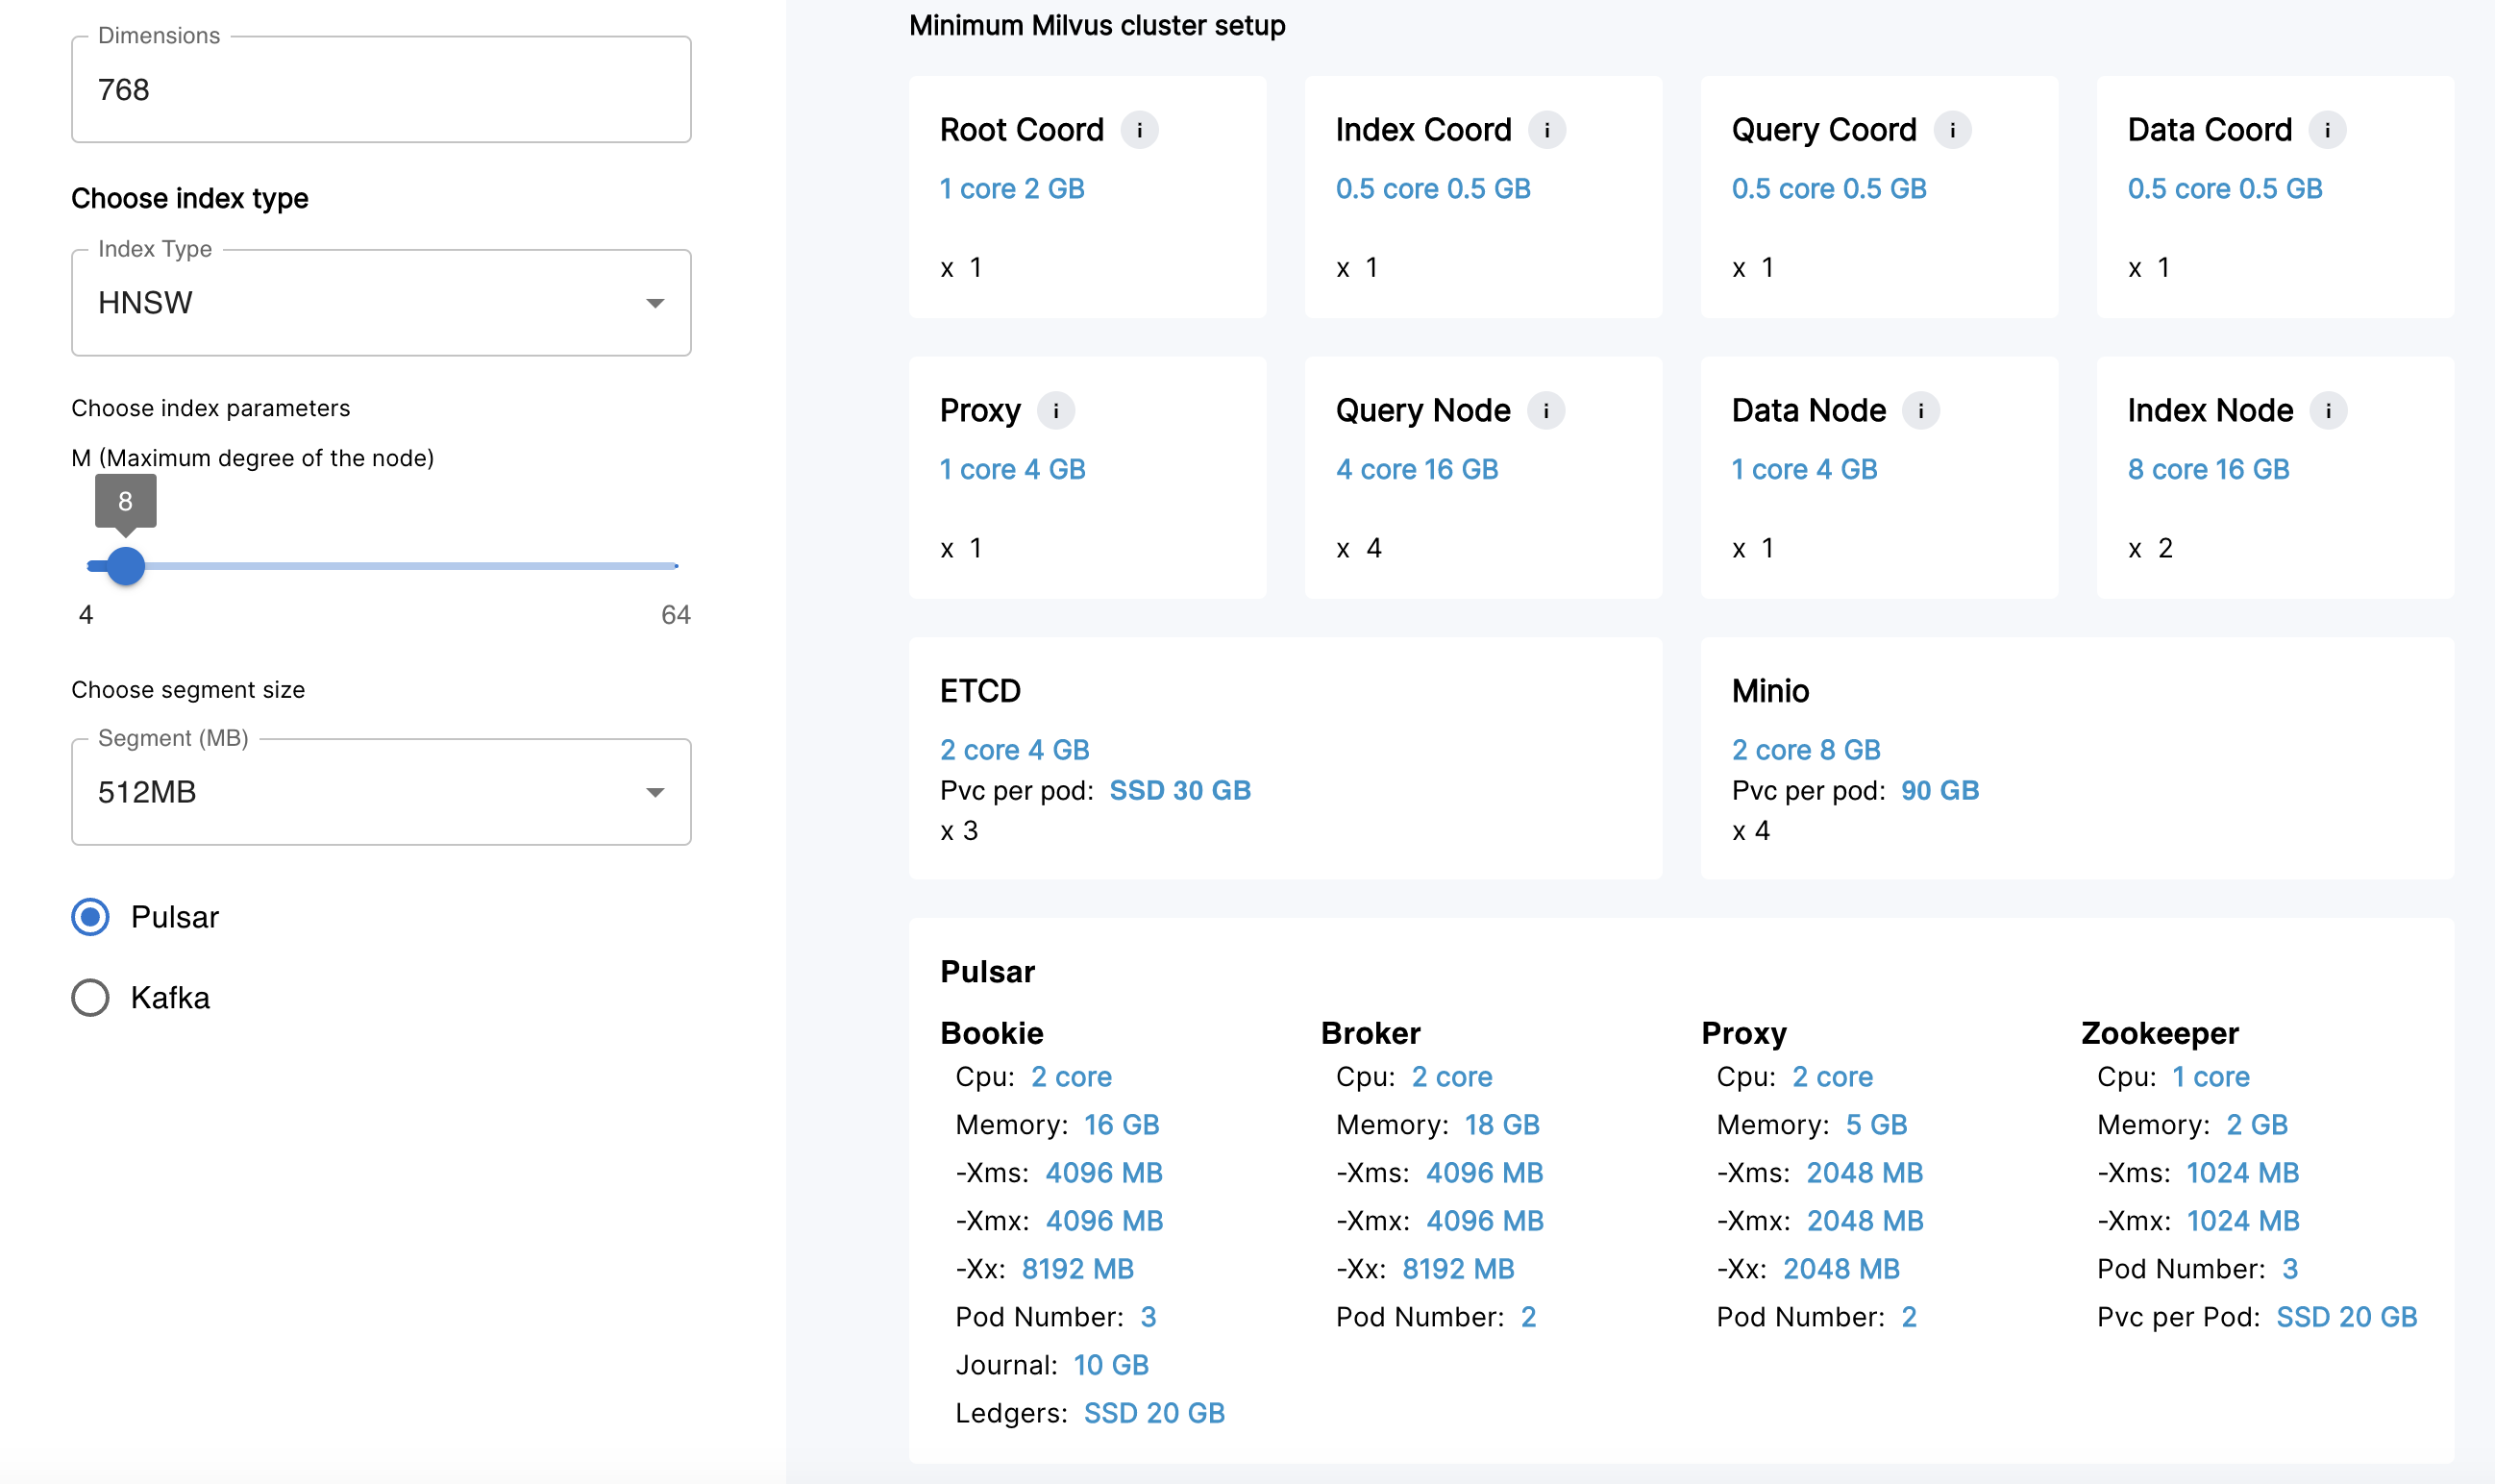The image size is (2495, 1484).
Task: Click the Query Node info icon
Action: point(1545,411)
